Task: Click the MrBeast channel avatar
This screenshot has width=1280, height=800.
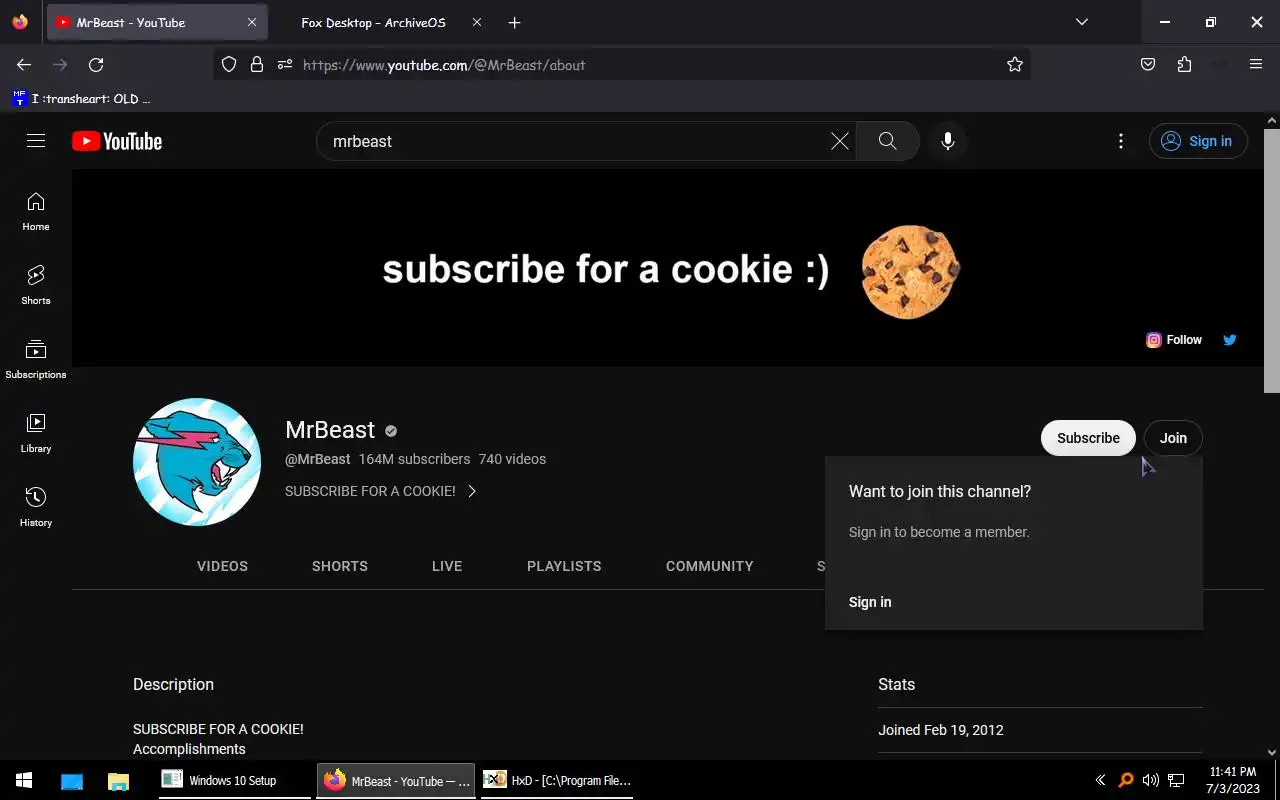Action: click(x=197, y=462)
